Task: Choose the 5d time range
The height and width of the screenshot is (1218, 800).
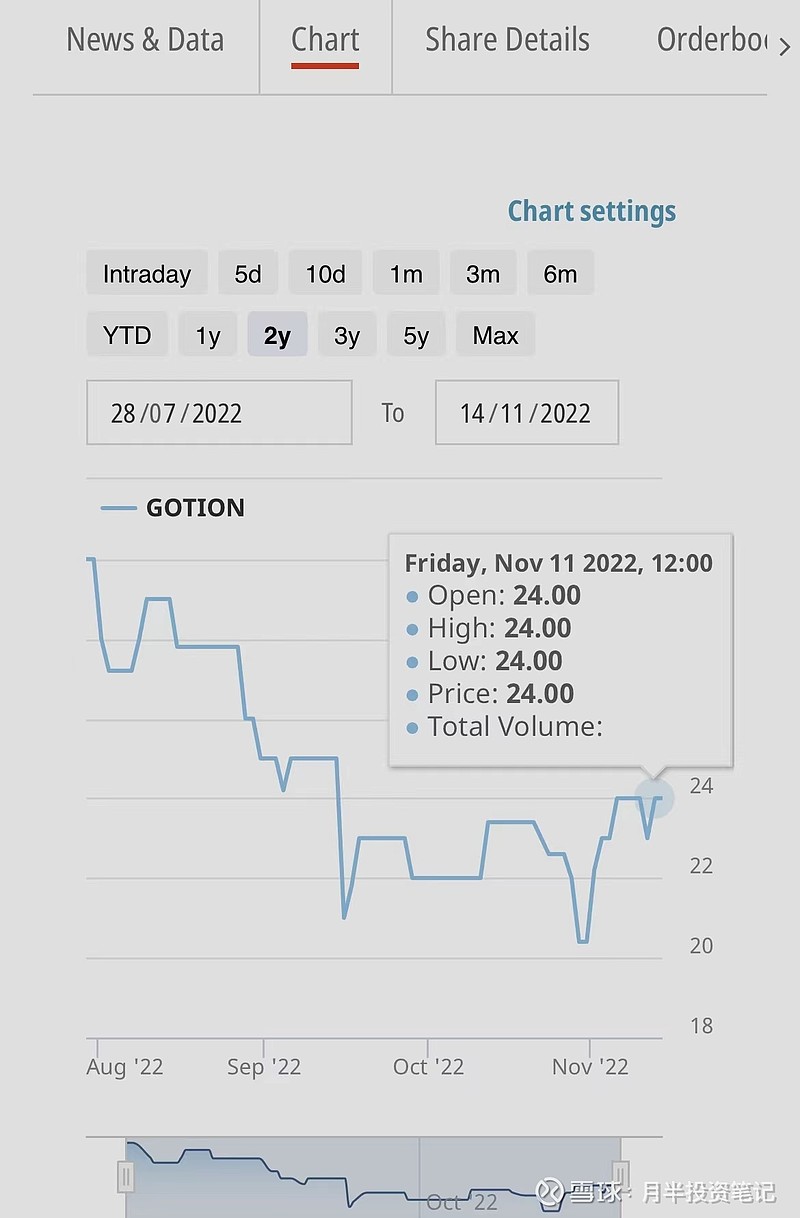Action: pos(248,274)
